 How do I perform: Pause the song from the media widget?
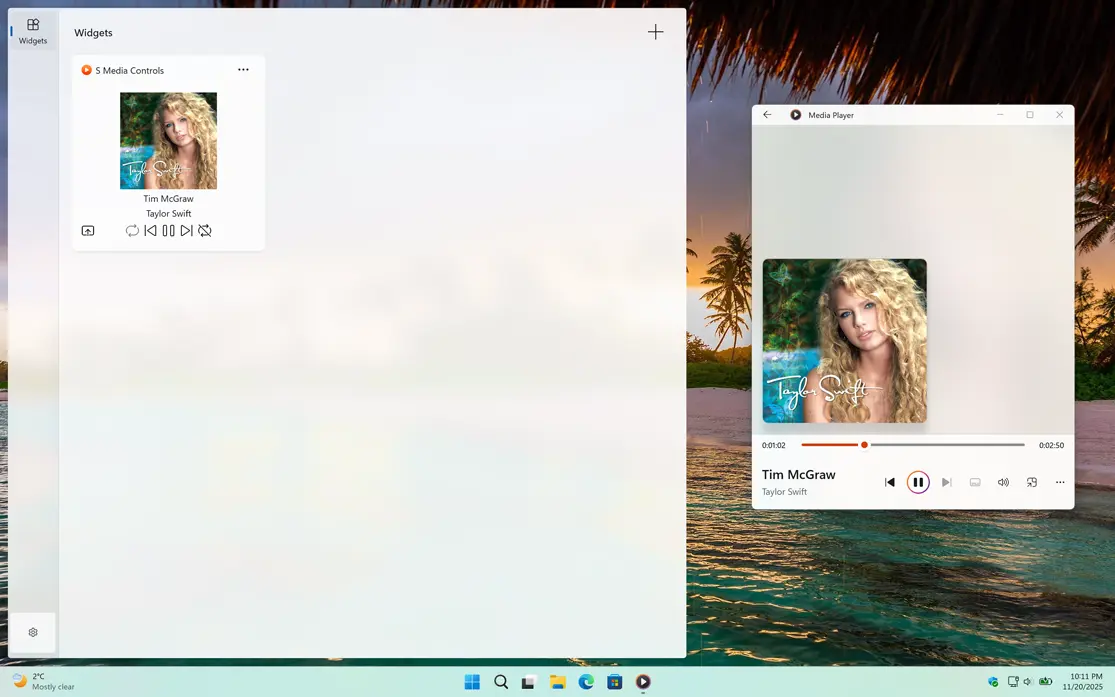pos(168,231)
